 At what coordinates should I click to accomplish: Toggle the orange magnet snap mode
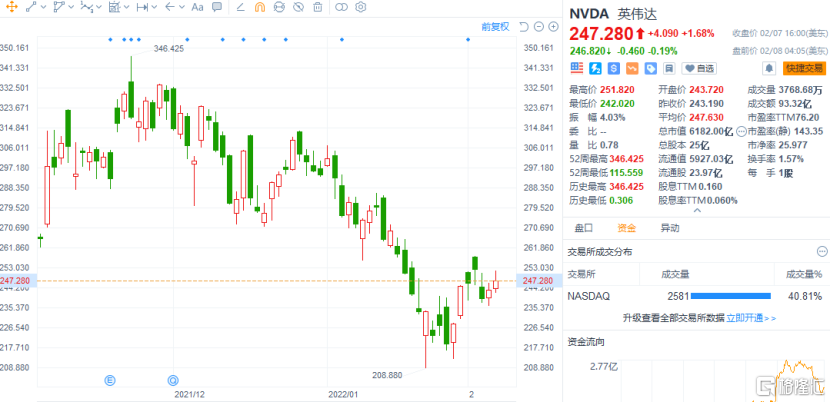[x=260, y=7]
